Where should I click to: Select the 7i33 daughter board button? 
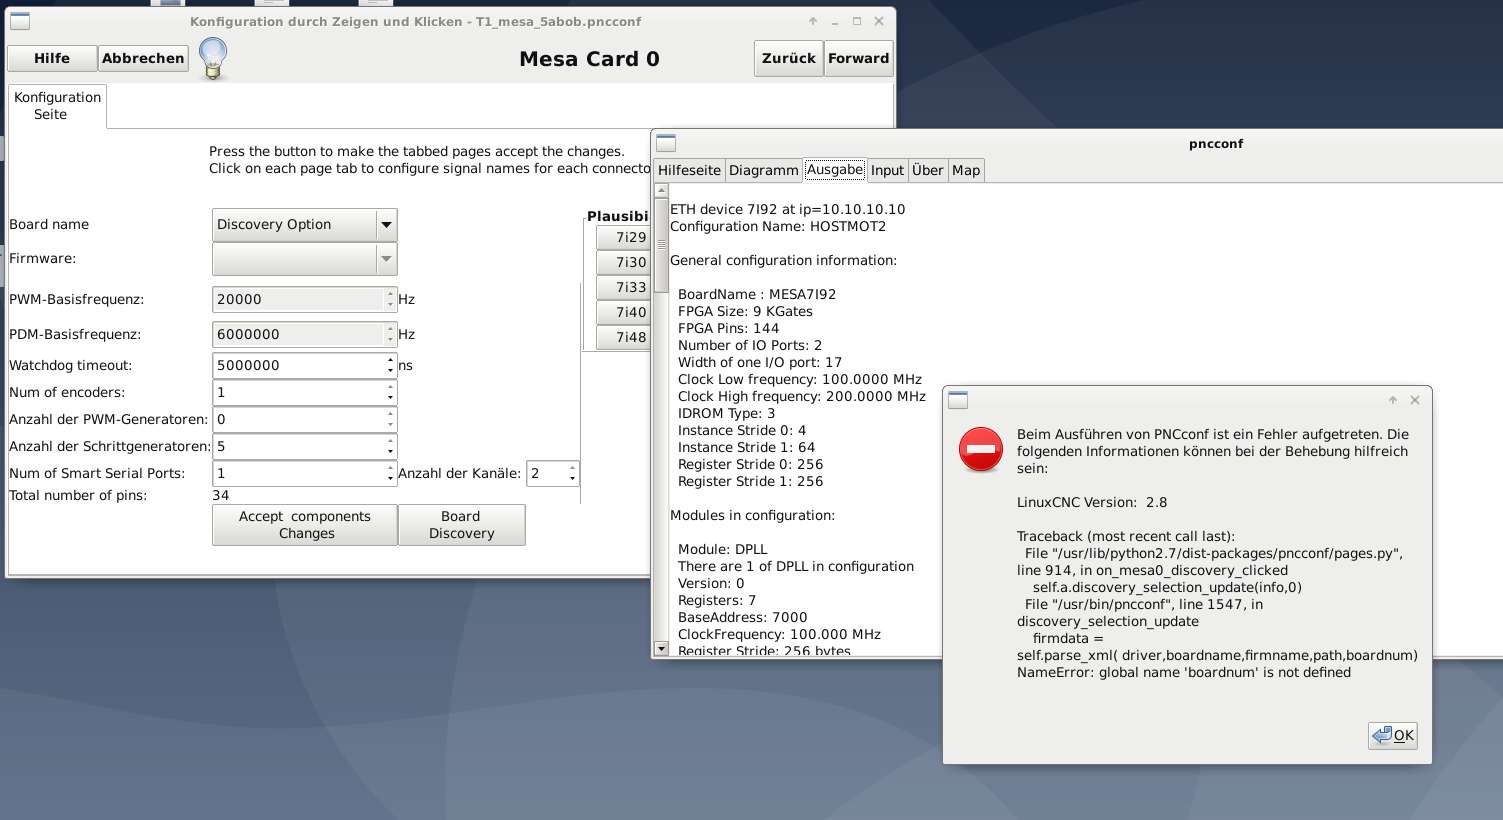pyautogui.click(x=623, y=287)
